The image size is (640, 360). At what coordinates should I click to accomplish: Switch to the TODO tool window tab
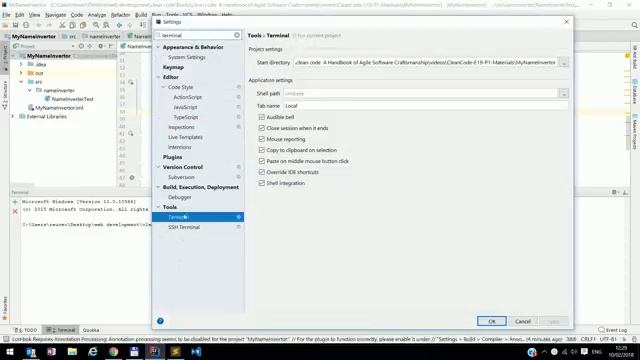coord(26,330)
